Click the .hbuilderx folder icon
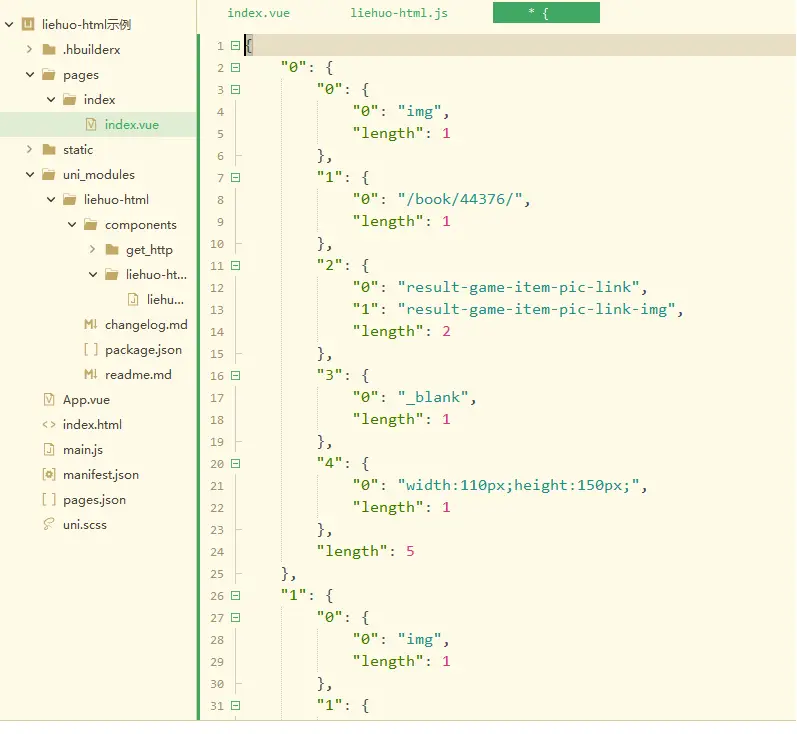 (x=49, y=49)
